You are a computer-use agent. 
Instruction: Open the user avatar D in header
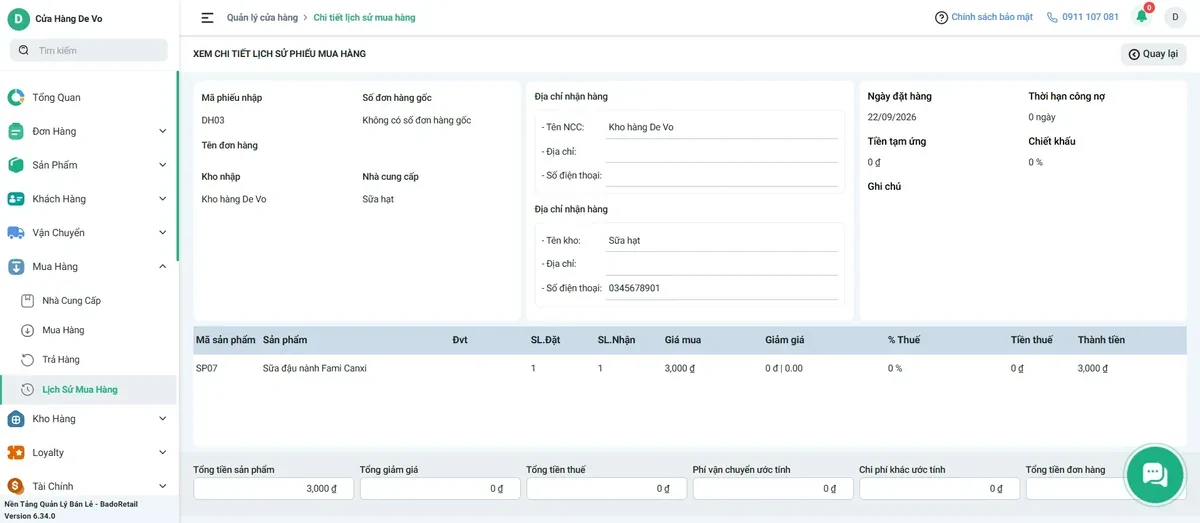click(x=1173, y=17)
